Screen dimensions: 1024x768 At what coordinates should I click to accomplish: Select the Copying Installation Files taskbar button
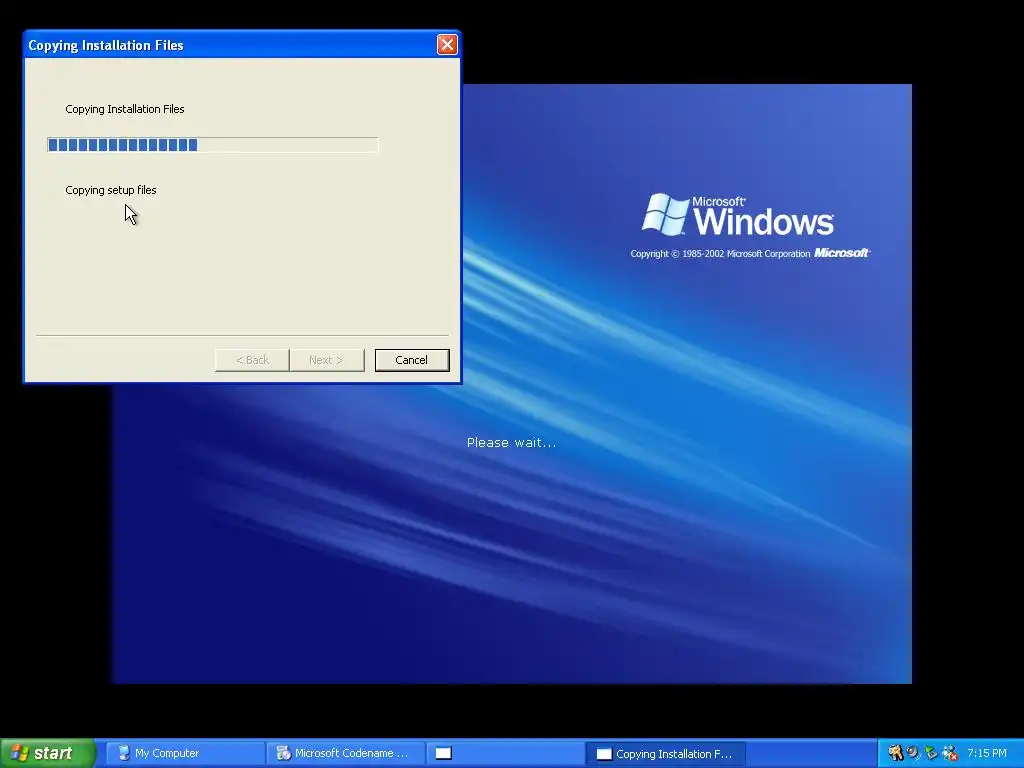click(x=666, y=753)
